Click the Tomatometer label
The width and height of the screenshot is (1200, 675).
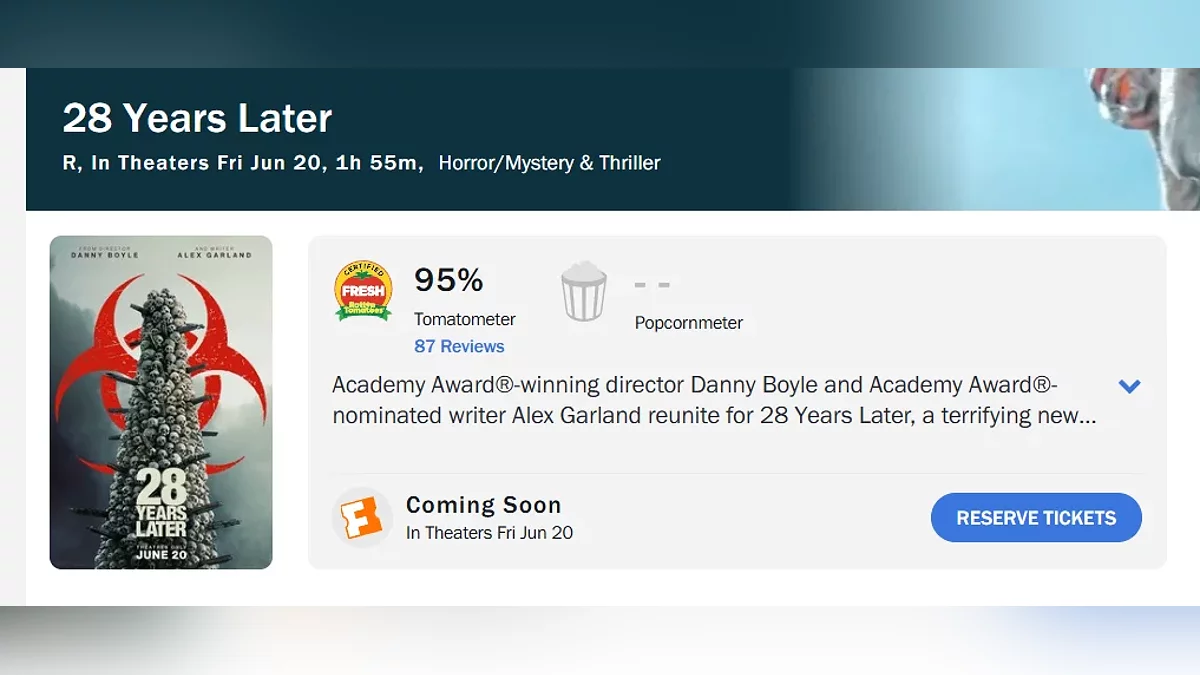(465, 319)
